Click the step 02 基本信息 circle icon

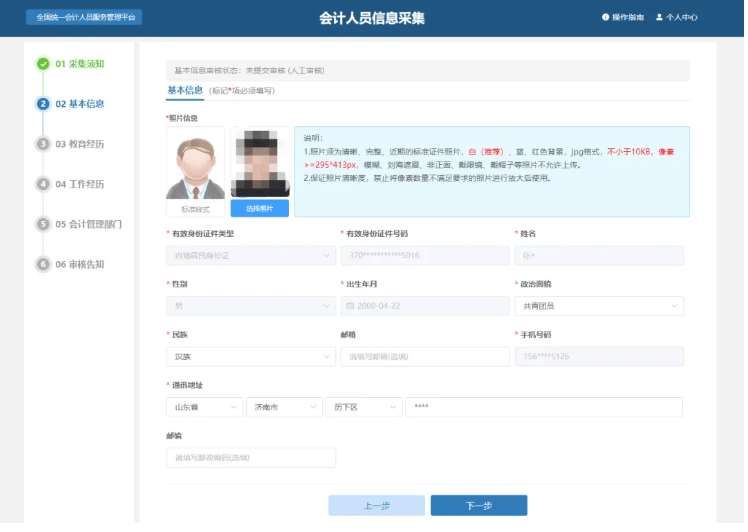point(43,104)
